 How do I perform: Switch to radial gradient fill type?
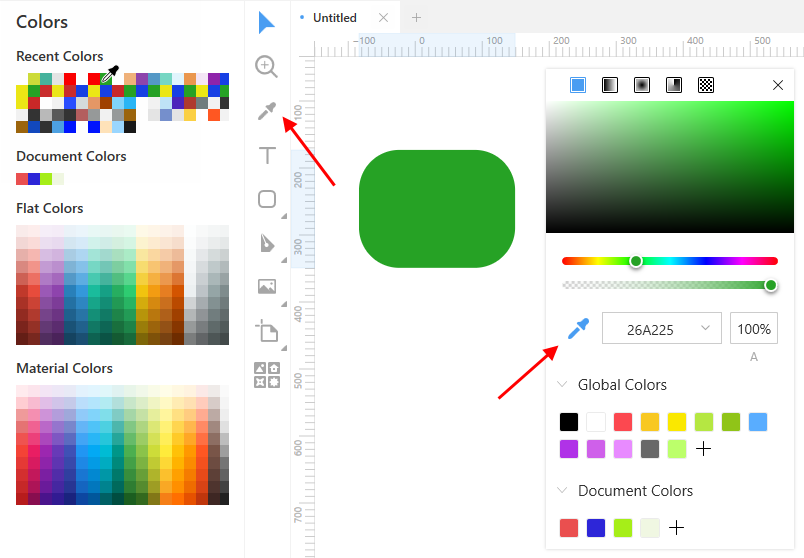pos(642,85)
